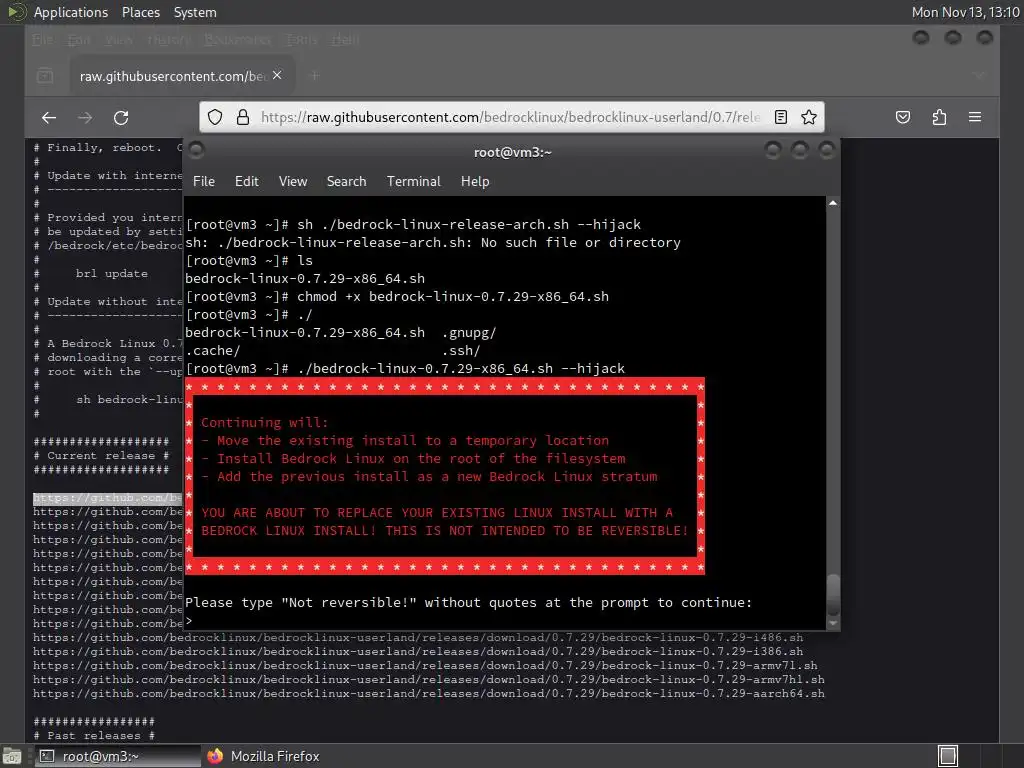
Task: Open the terminal Terminal menu
Action: click(413, 182)
